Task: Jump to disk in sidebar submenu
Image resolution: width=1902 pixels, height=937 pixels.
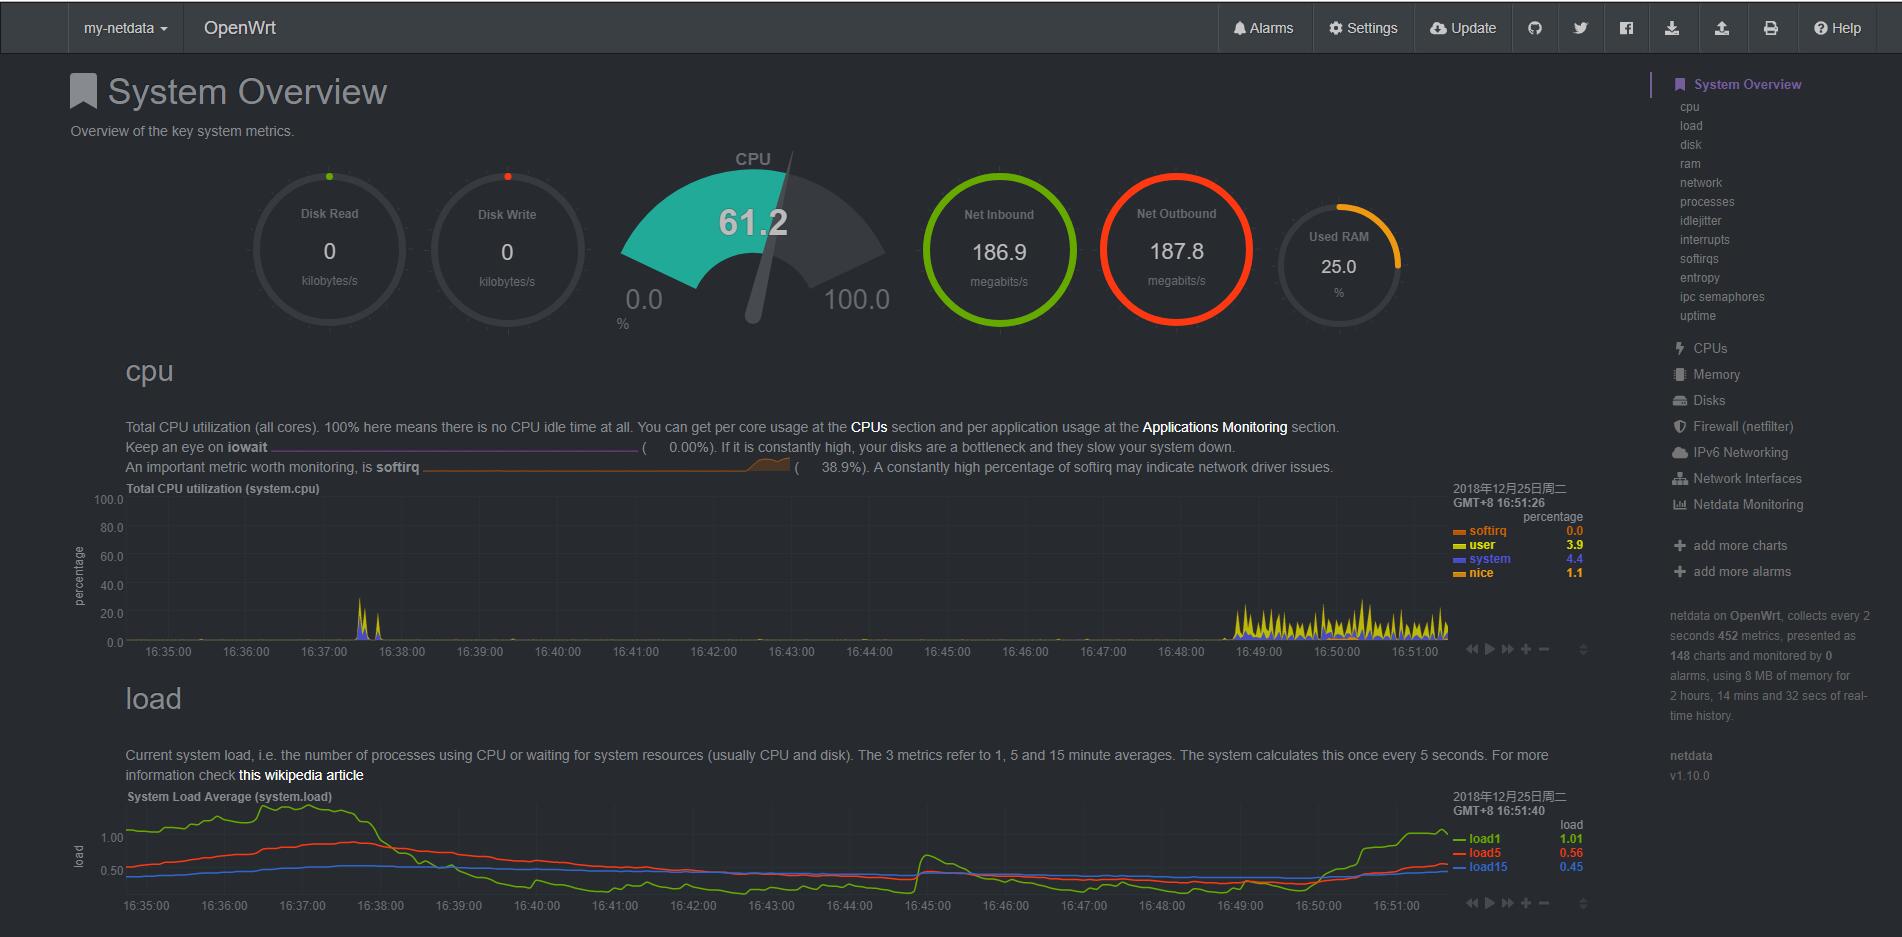Action: click(1690, 145)
